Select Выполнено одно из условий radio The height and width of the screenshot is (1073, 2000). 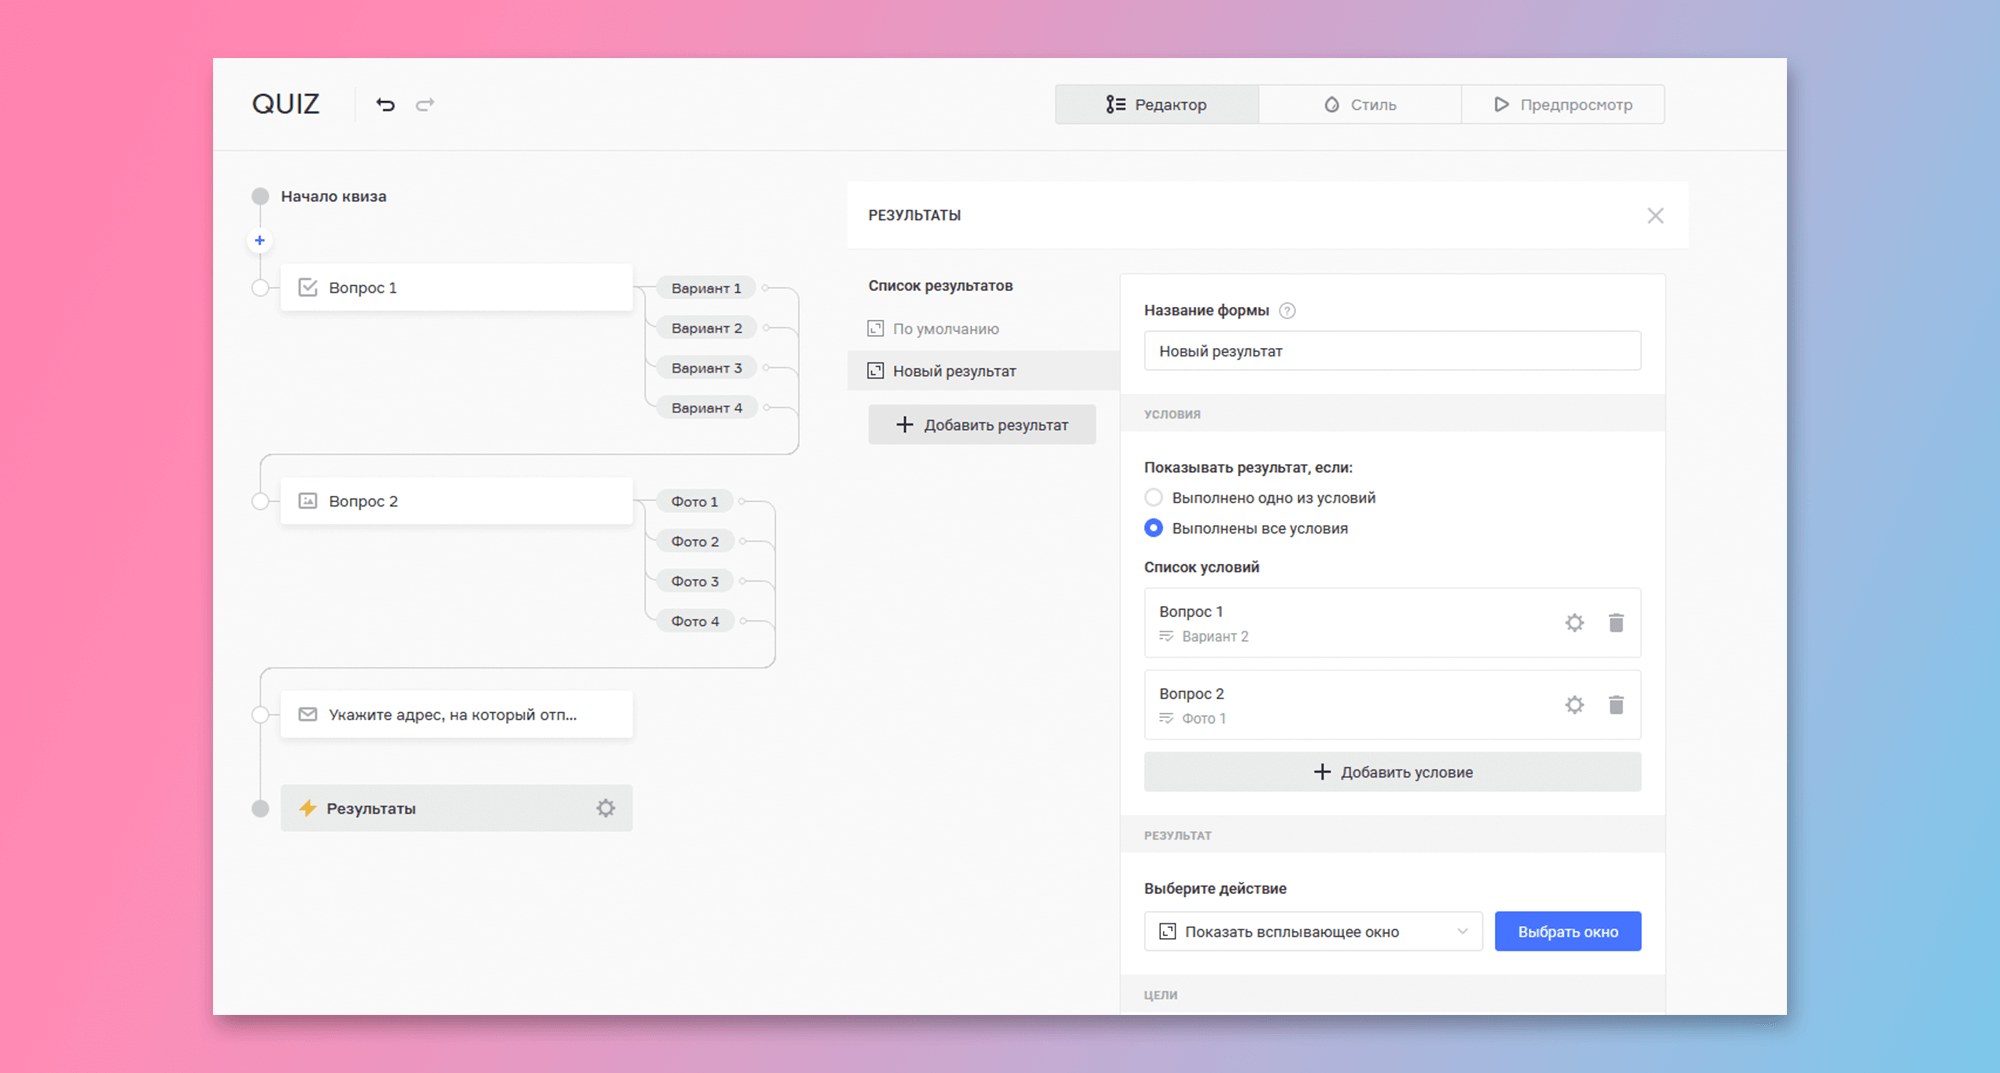pos(1154,498)
